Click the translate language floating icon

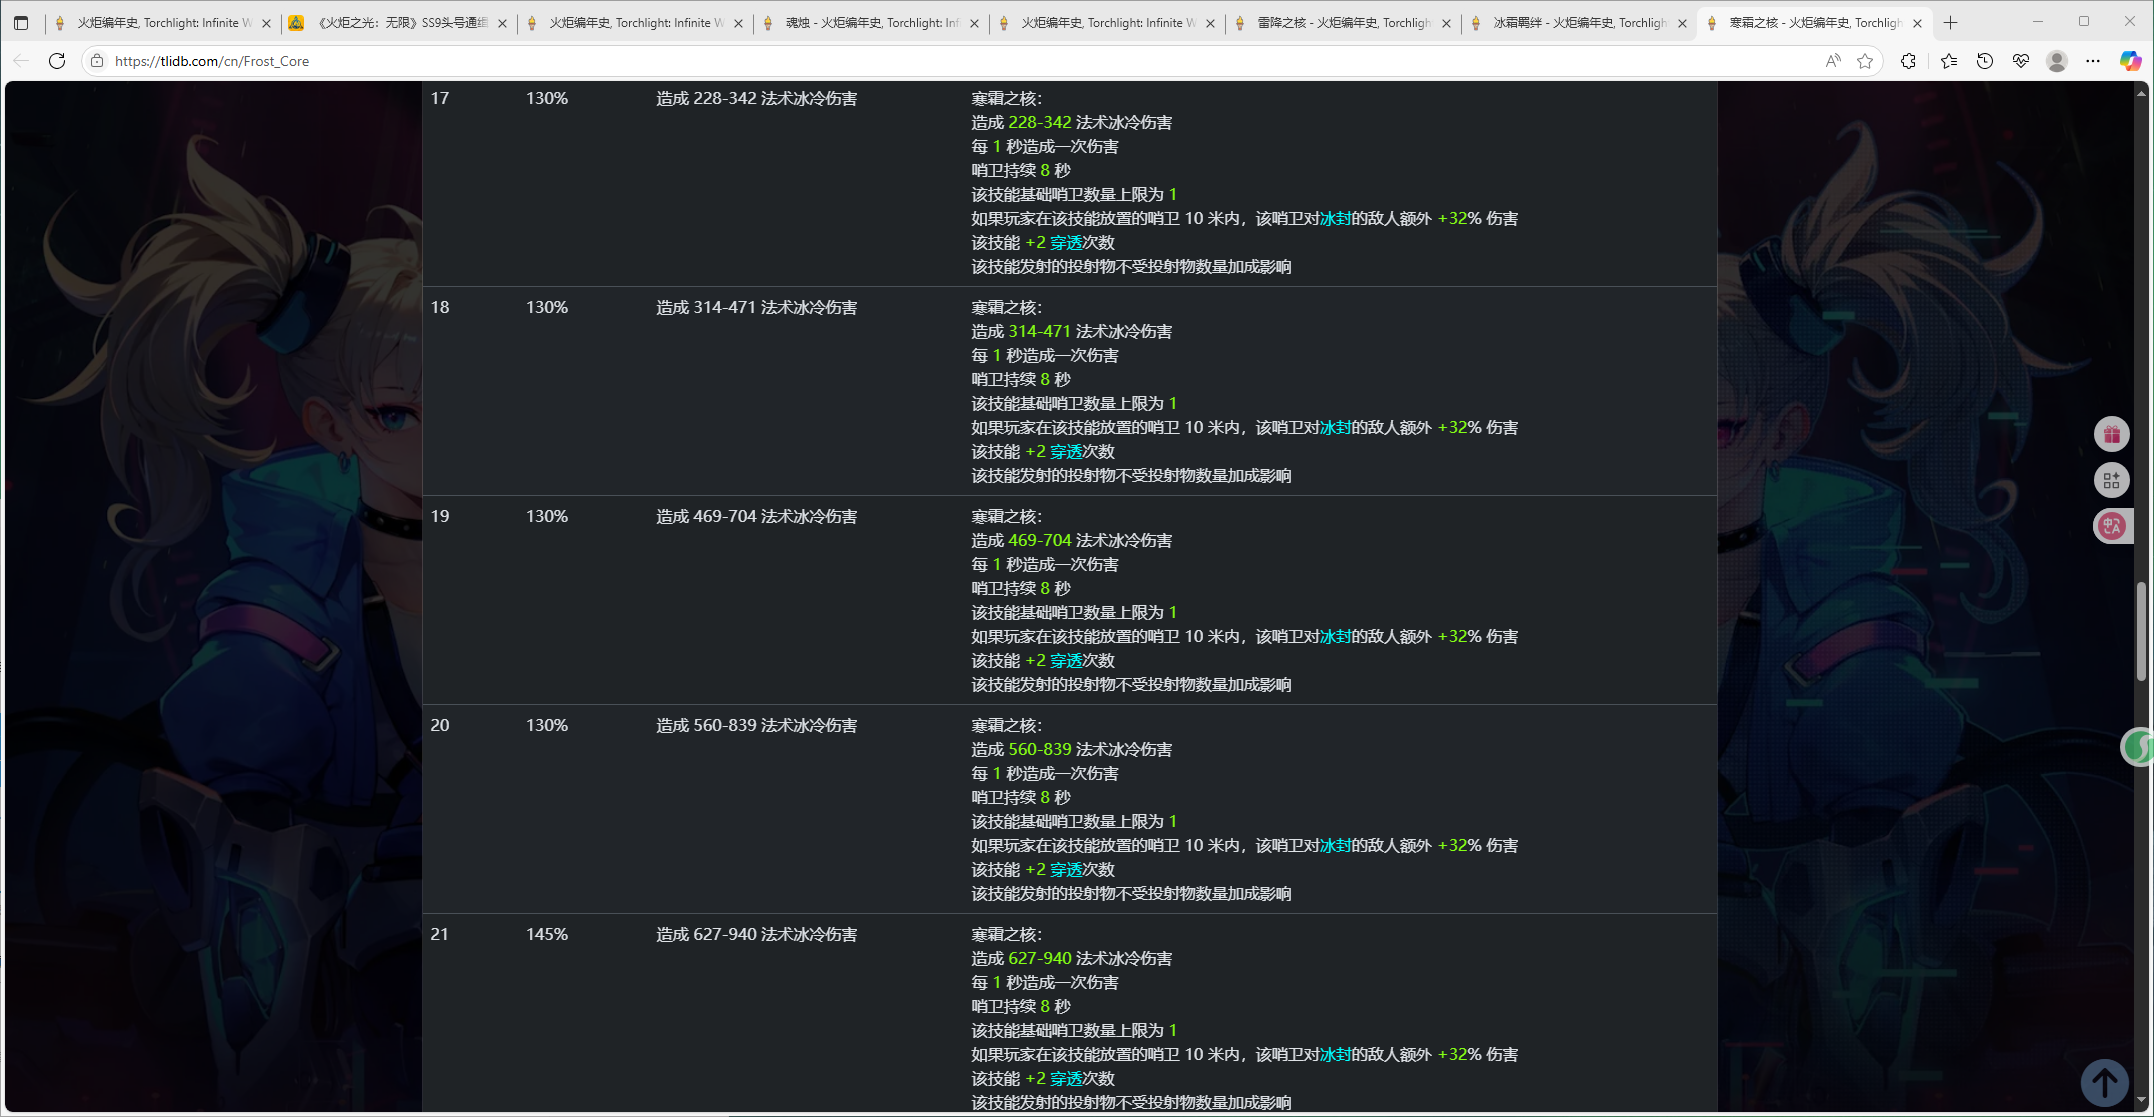click(x=2111, y=526)
